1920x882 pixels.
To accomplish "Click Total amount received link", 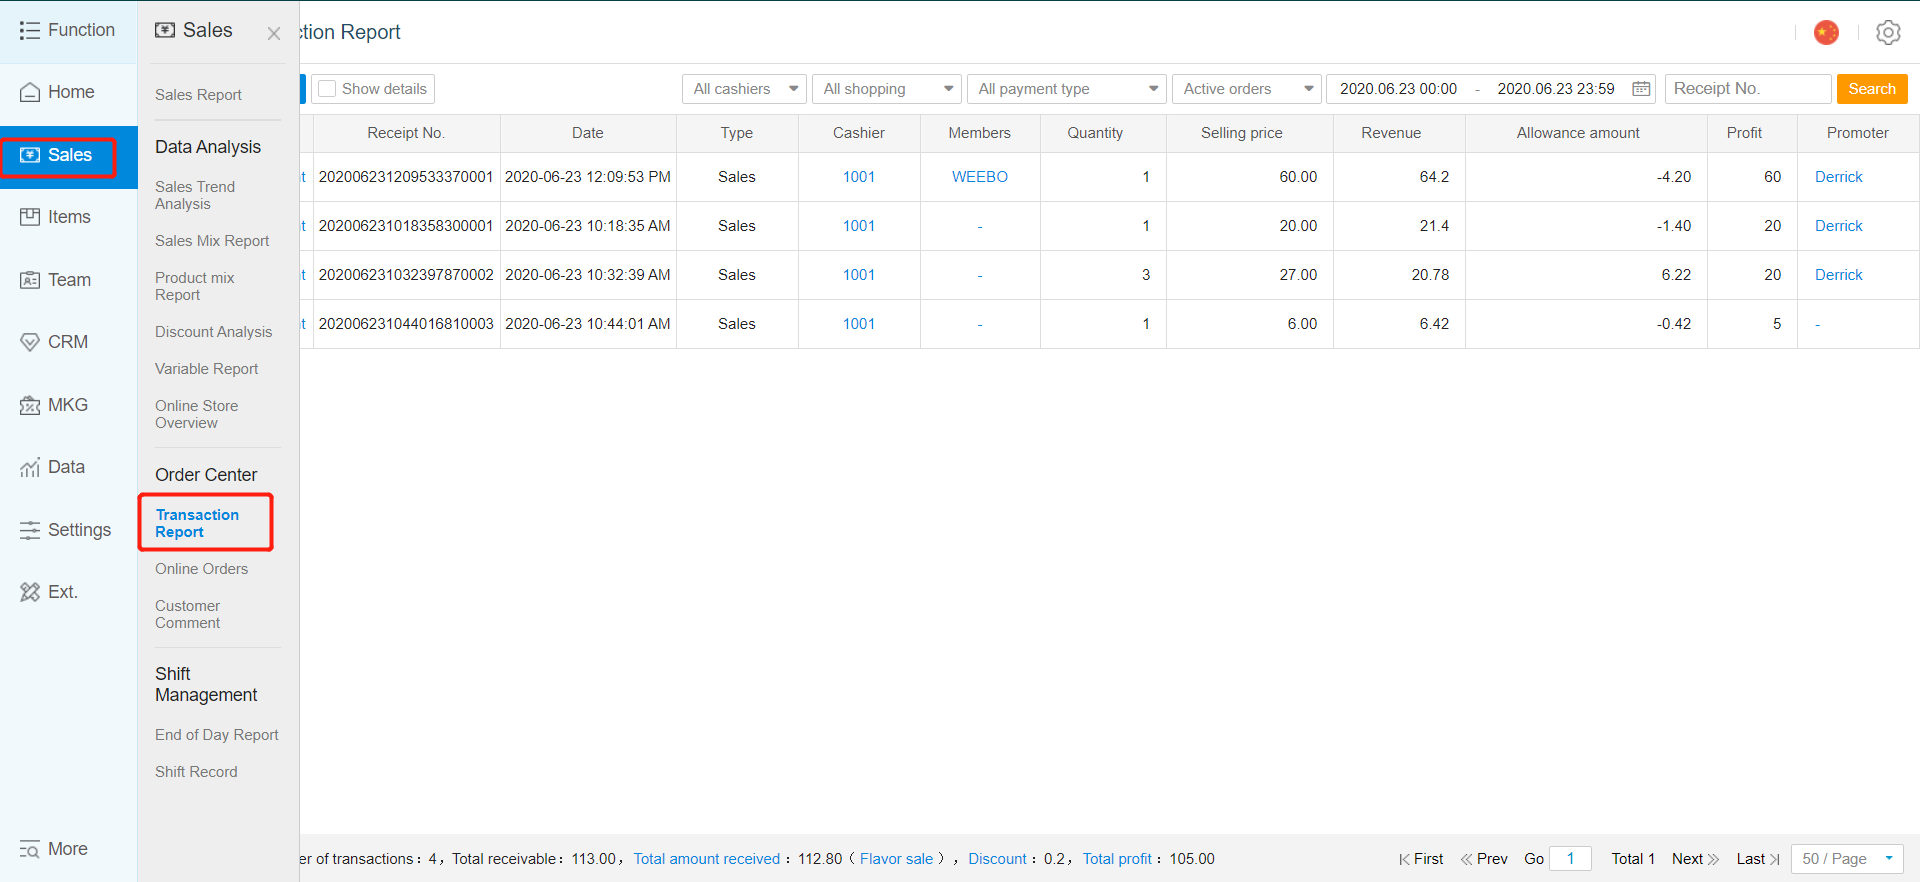I will [x=706, y=859].
